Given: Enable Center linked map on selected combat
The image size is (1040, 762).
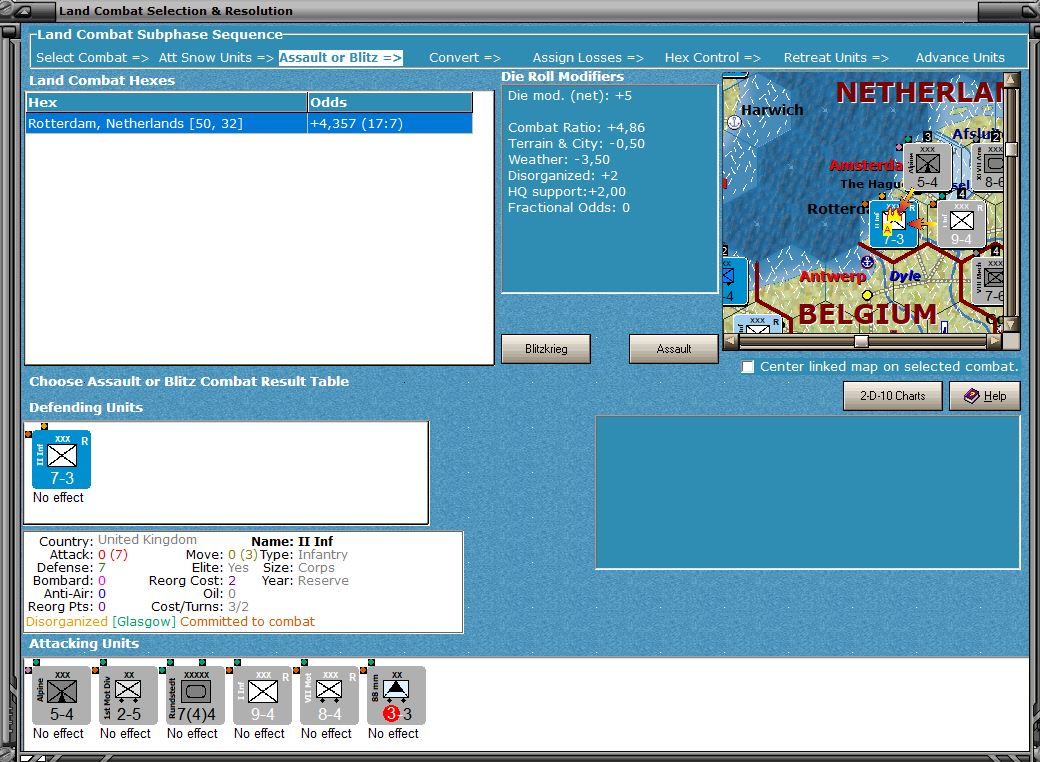Looking at the screenshot, I should [x=748, y=367].
